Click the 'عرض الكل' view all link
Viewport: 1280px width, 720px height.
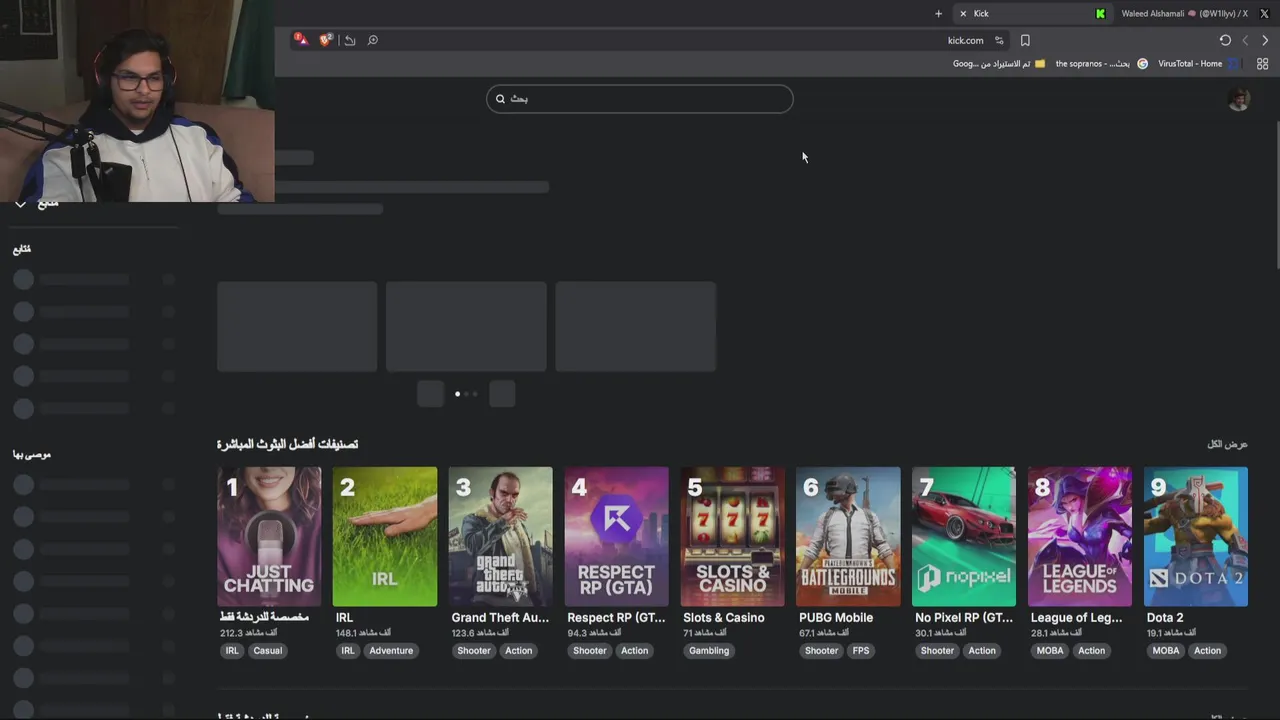click(x=1227, y=444)
